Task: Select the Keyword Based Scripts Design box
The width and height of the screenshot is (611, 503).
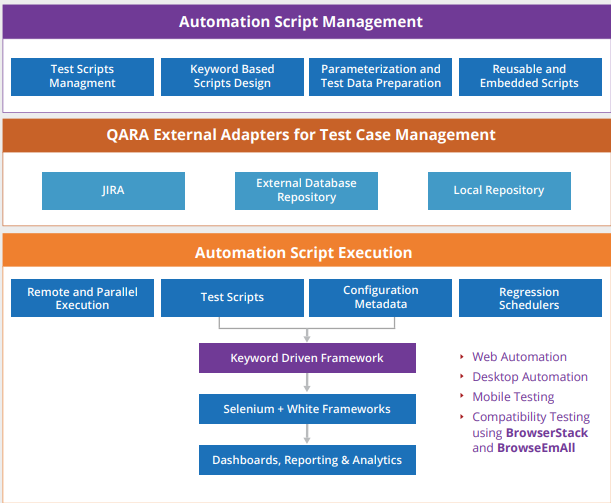Action: tap(232, 77)
